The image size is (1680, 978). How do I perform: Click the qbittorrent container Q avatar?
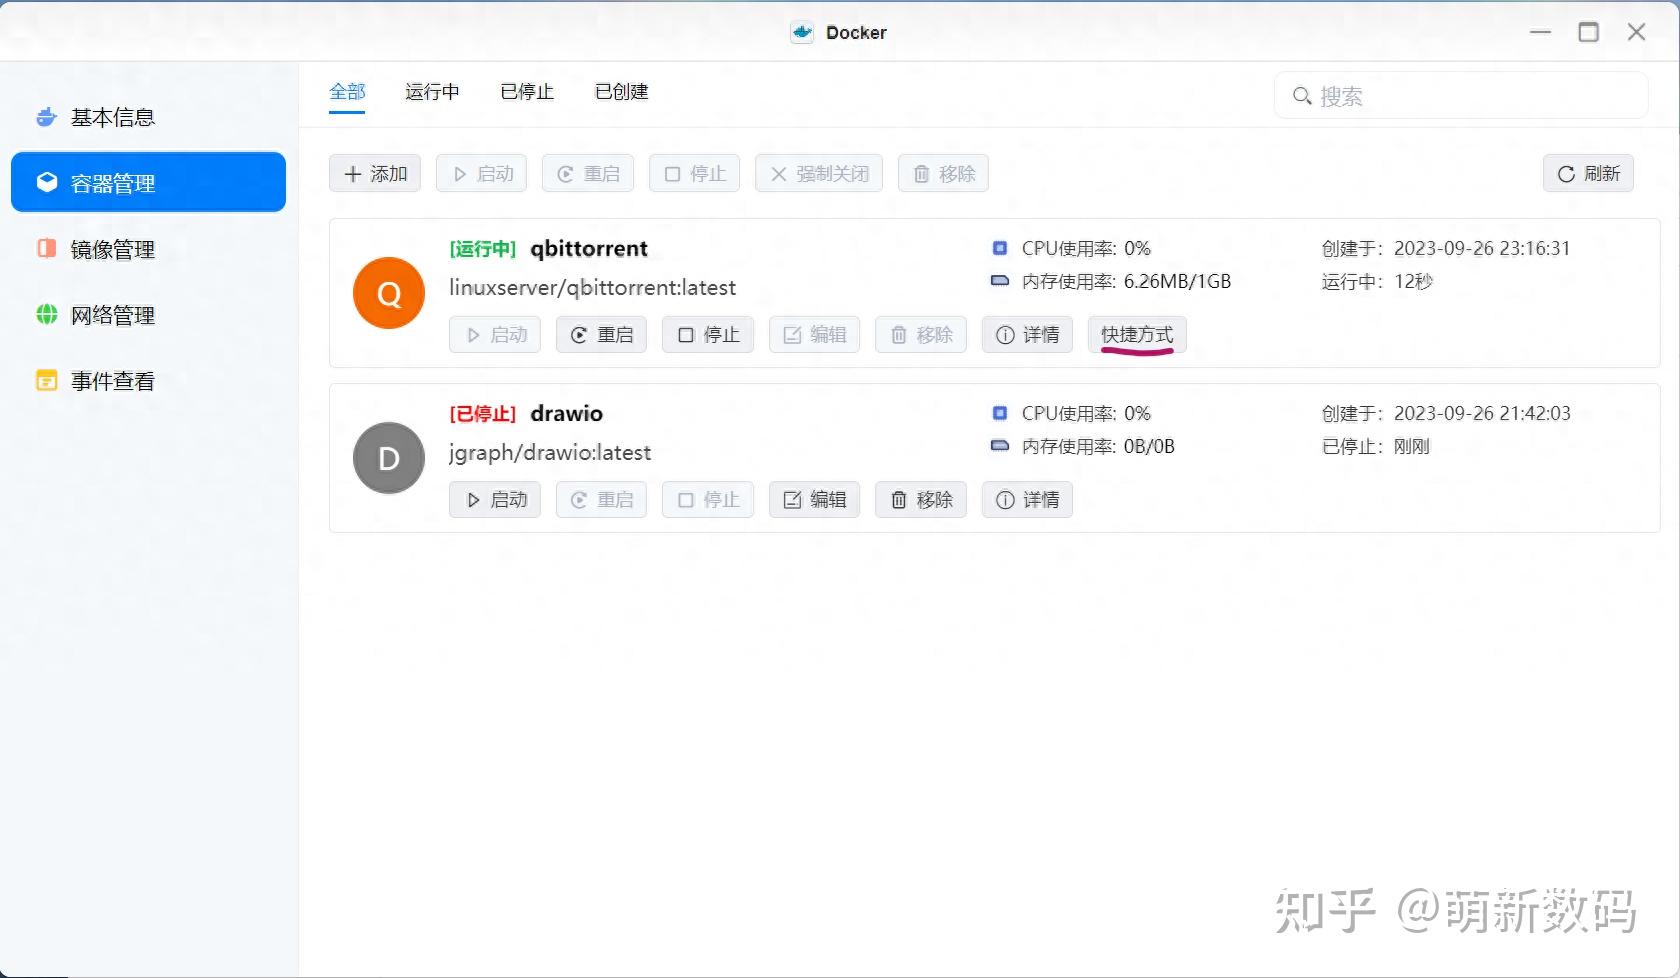pyautogui.click(x=388, y=293)
